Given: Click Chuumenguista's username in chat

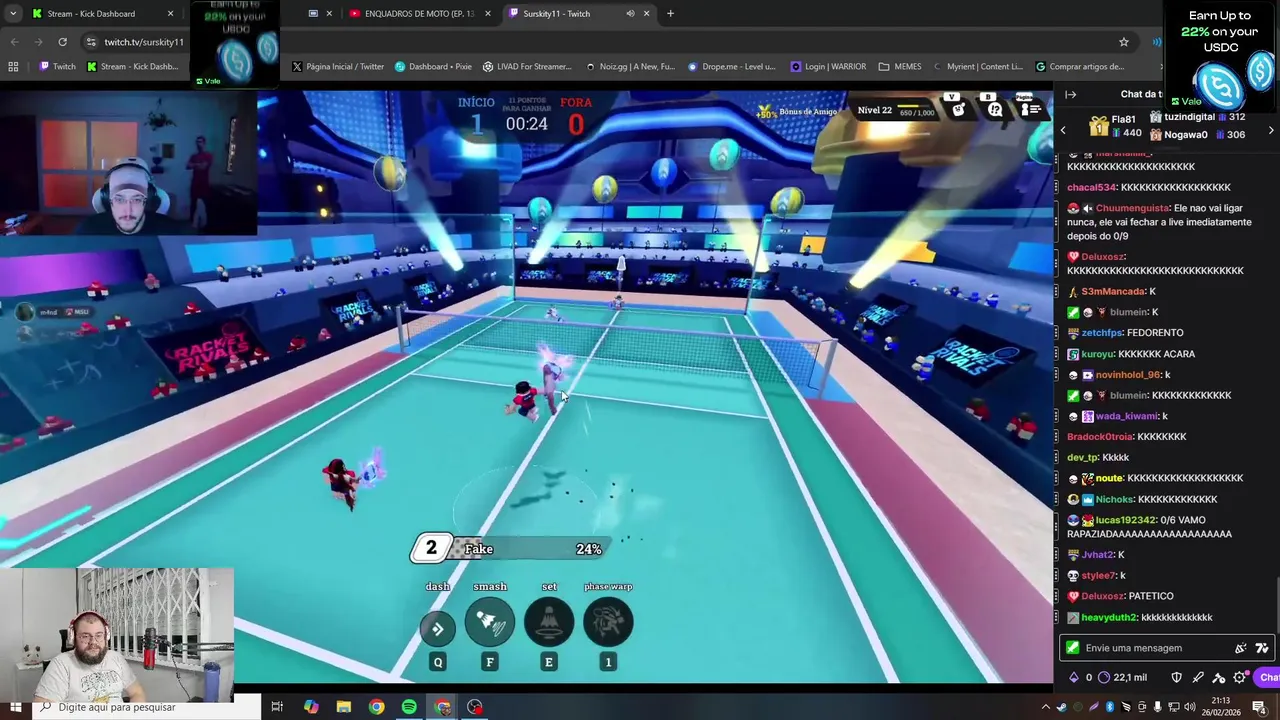Looking at the screenshot, I should 1132,208.
